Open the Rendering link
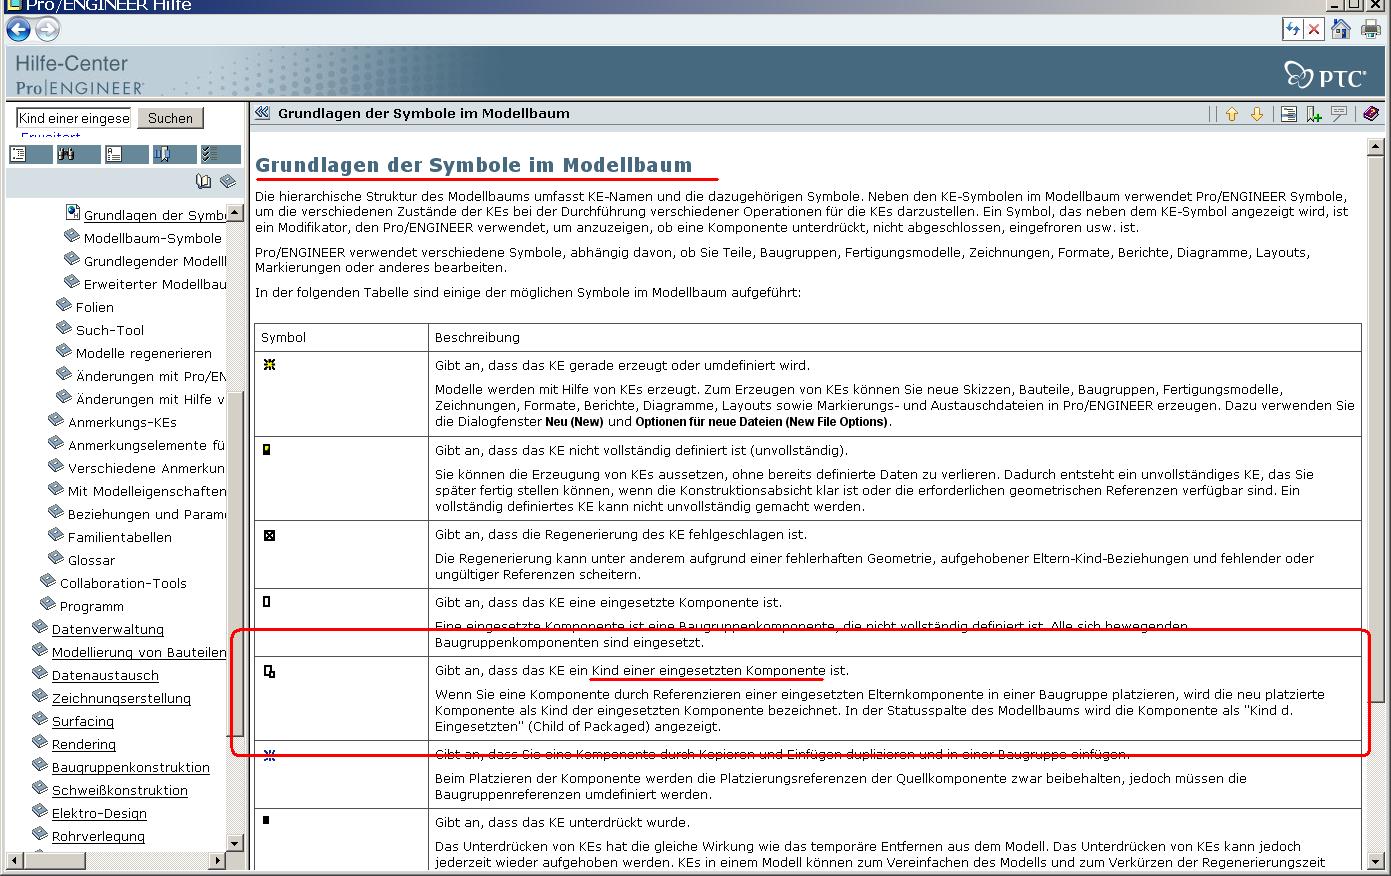Image resolution: width=1391 pixels, height=876 pixels. coord(84,744)
